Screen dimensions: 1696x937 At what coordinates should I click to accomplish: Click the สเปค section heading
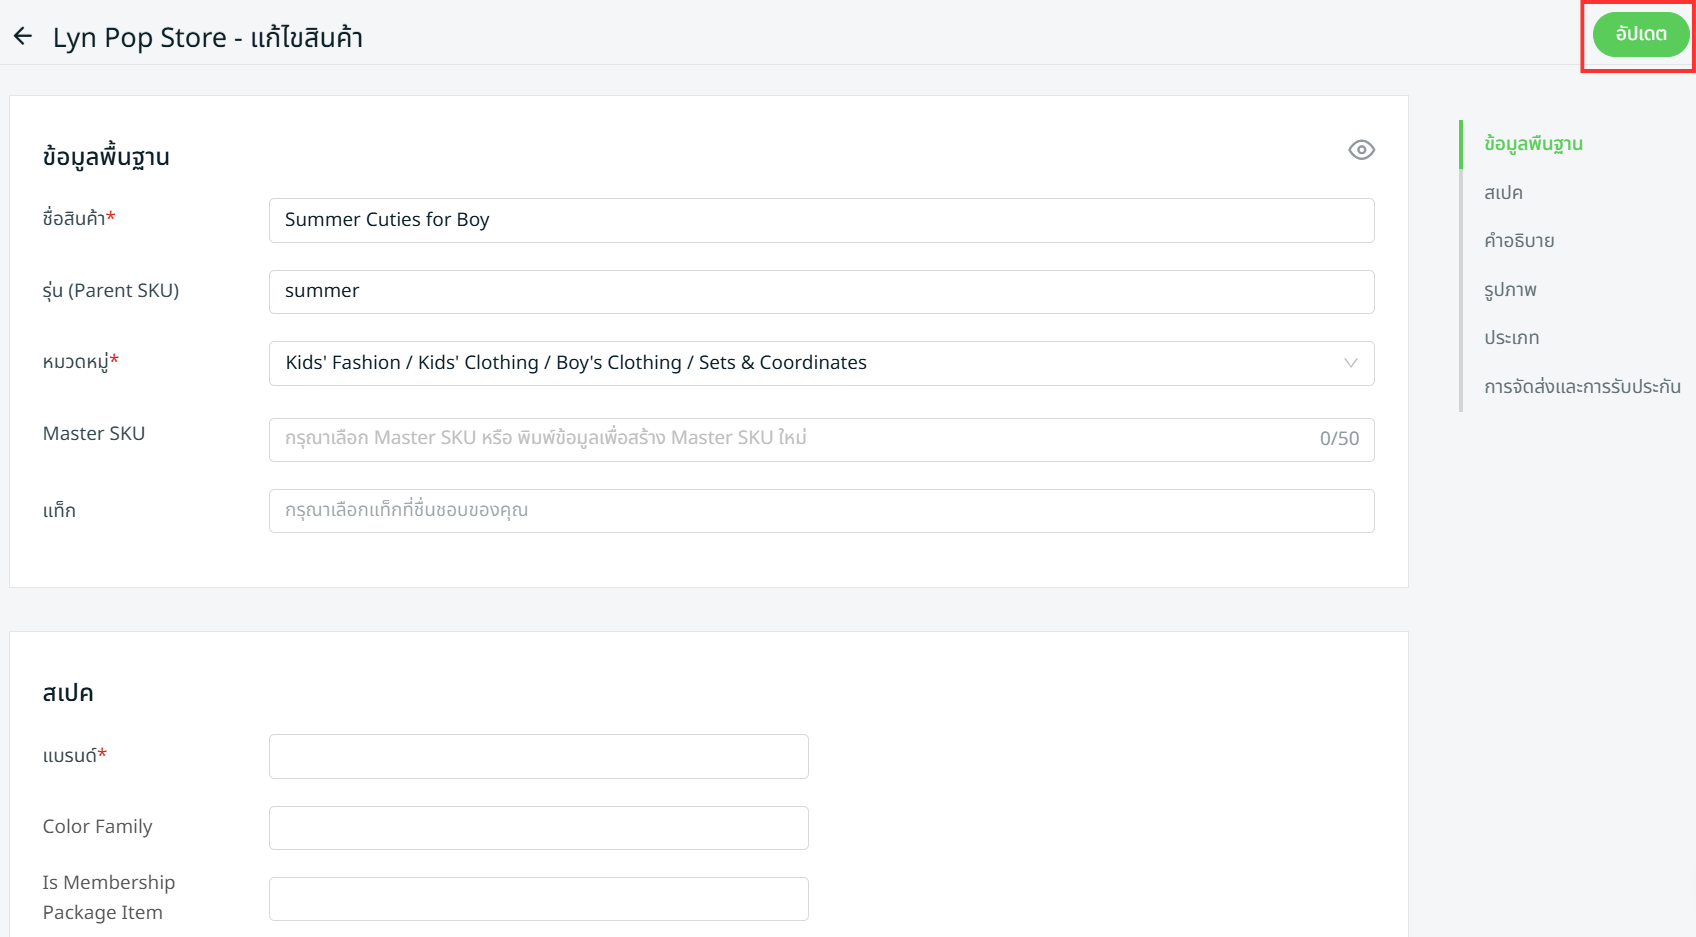(x=68, y=693)
